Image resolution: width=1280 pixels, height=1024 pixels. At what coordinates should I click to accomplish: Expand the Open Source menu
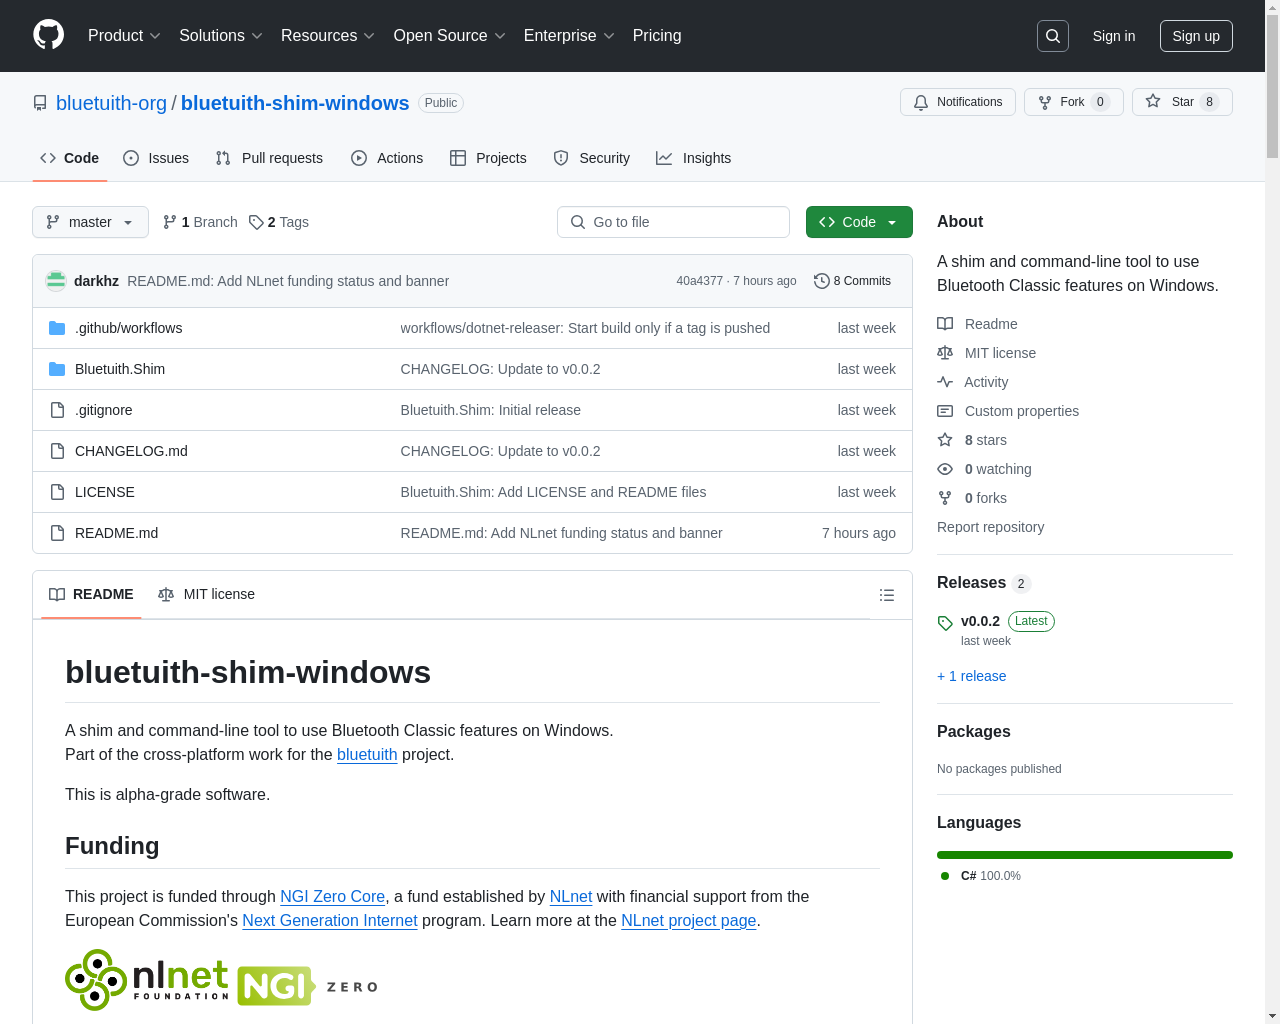click(x=450, y=36)
